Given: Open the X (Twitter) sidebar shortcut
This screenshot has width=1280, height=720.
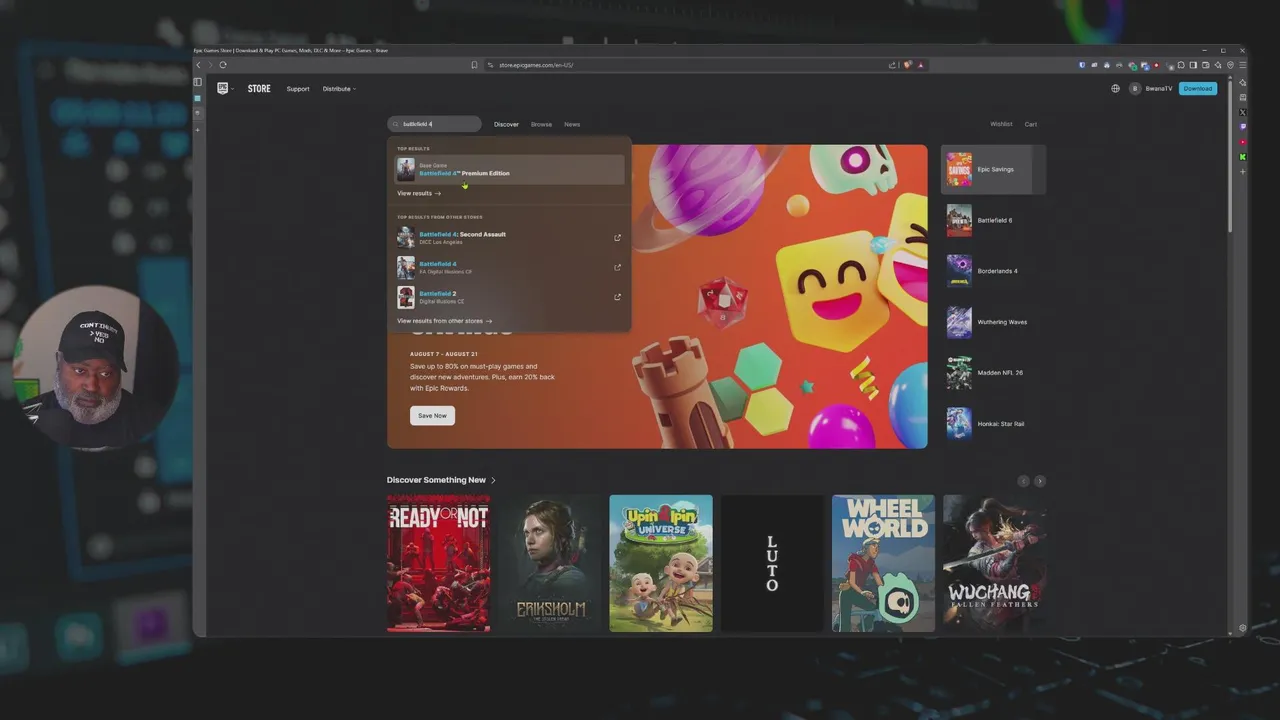Looking at the screenshot, I should pyautogui.click(x=1243, y=112).
